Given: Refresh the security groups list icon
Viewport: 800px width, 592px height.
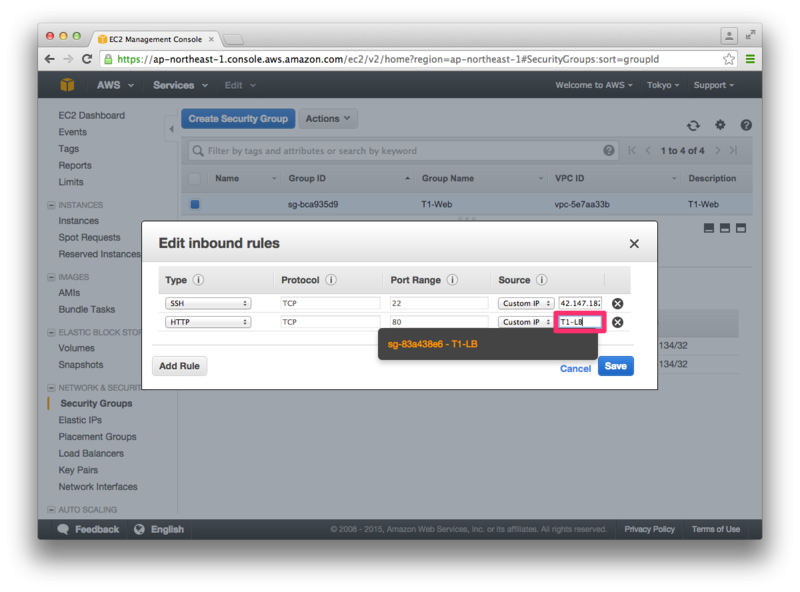Looking at the screenshot, I should point(693,125).
